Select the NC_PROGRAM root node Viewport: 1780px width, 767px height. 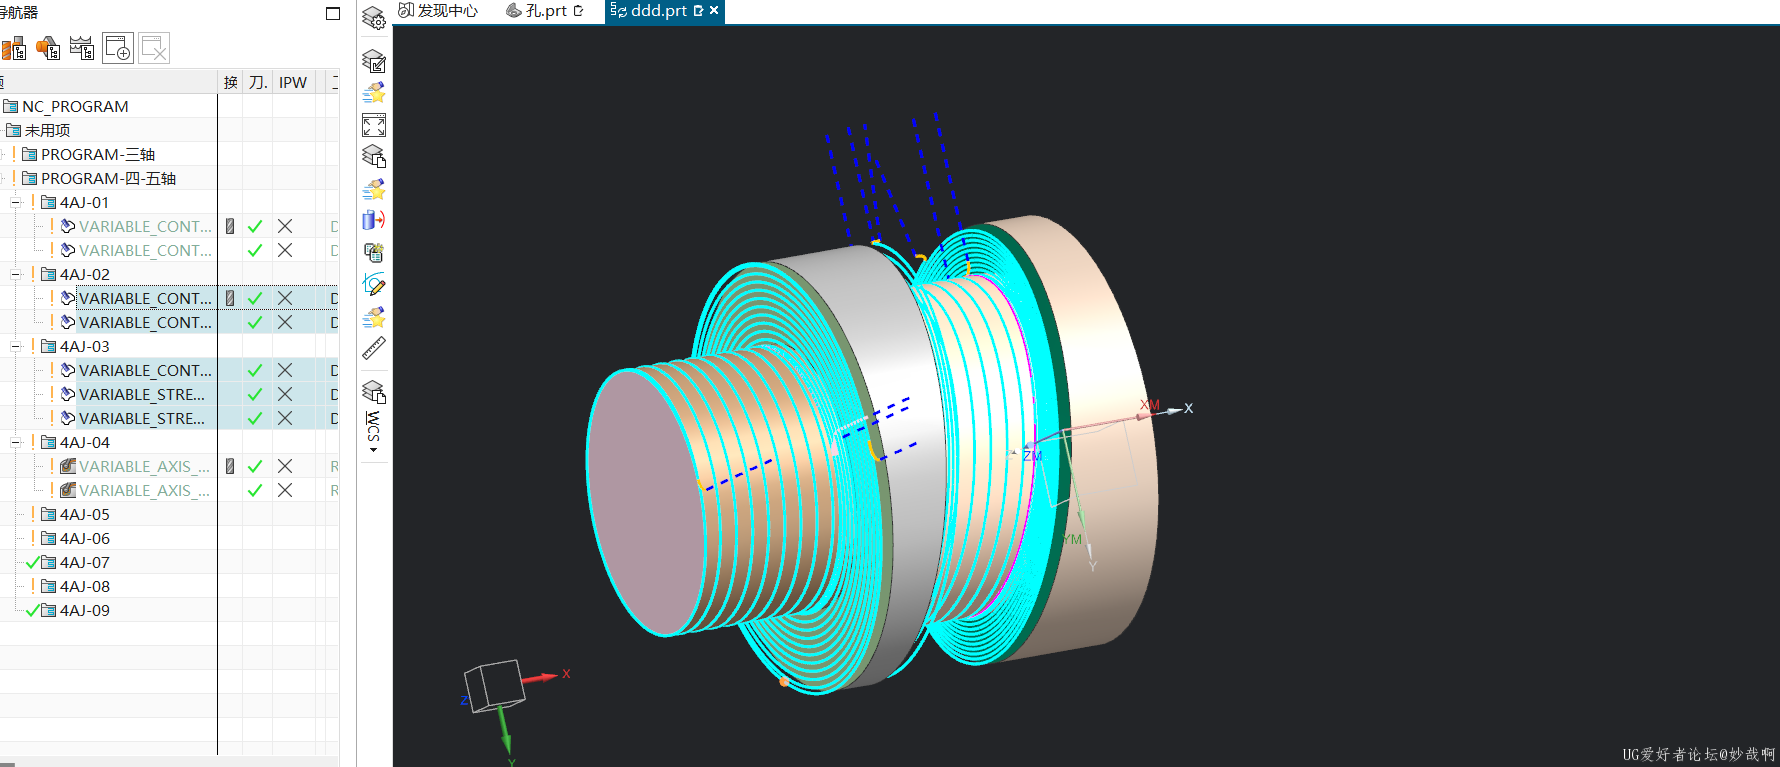[x=75, y=106]
